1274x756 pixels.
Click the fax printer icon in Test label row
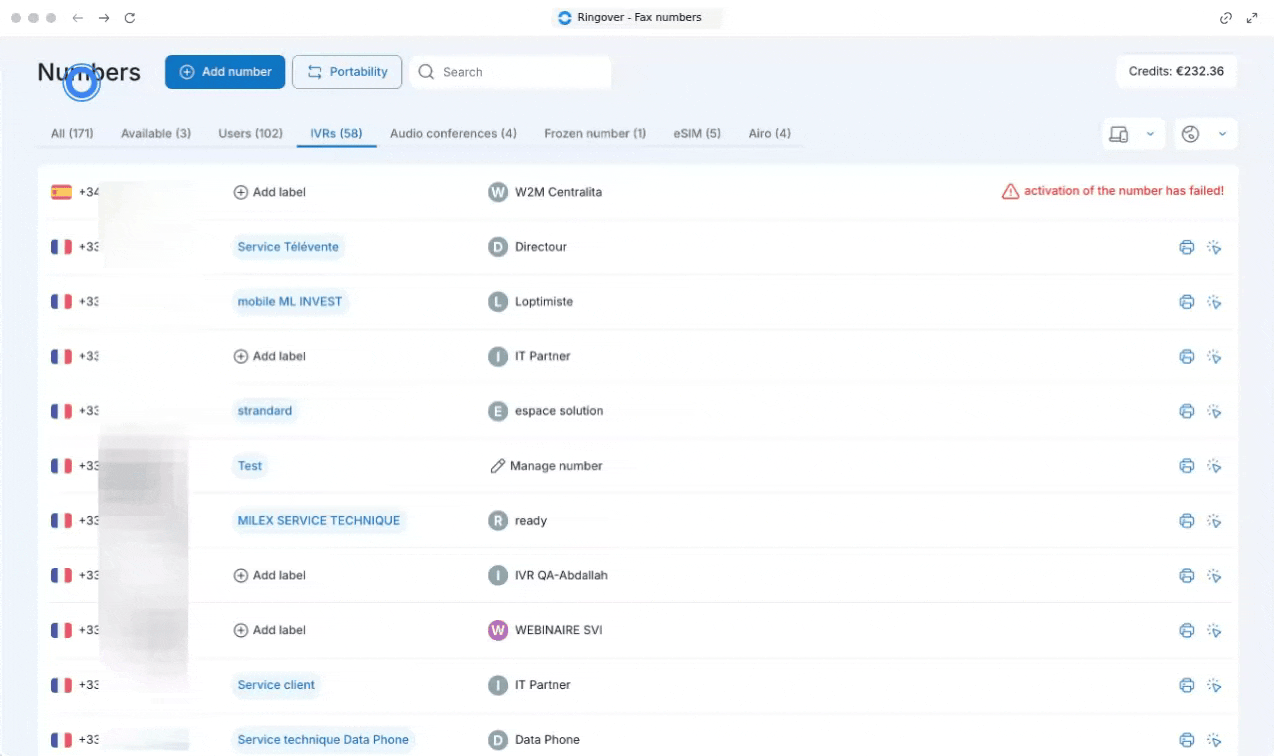(x=1187, y=466)
